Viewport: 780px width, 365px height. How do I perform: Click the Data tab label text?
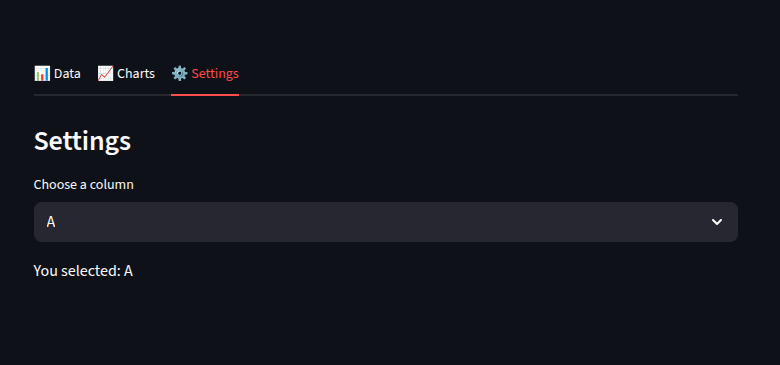(x=67, y=74)
